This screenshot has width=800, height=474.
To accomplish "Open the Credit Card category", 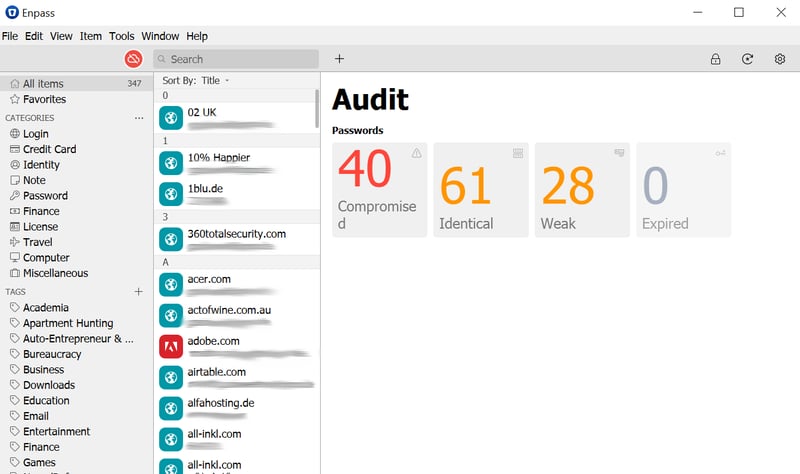I will click(x=50, y=149).
